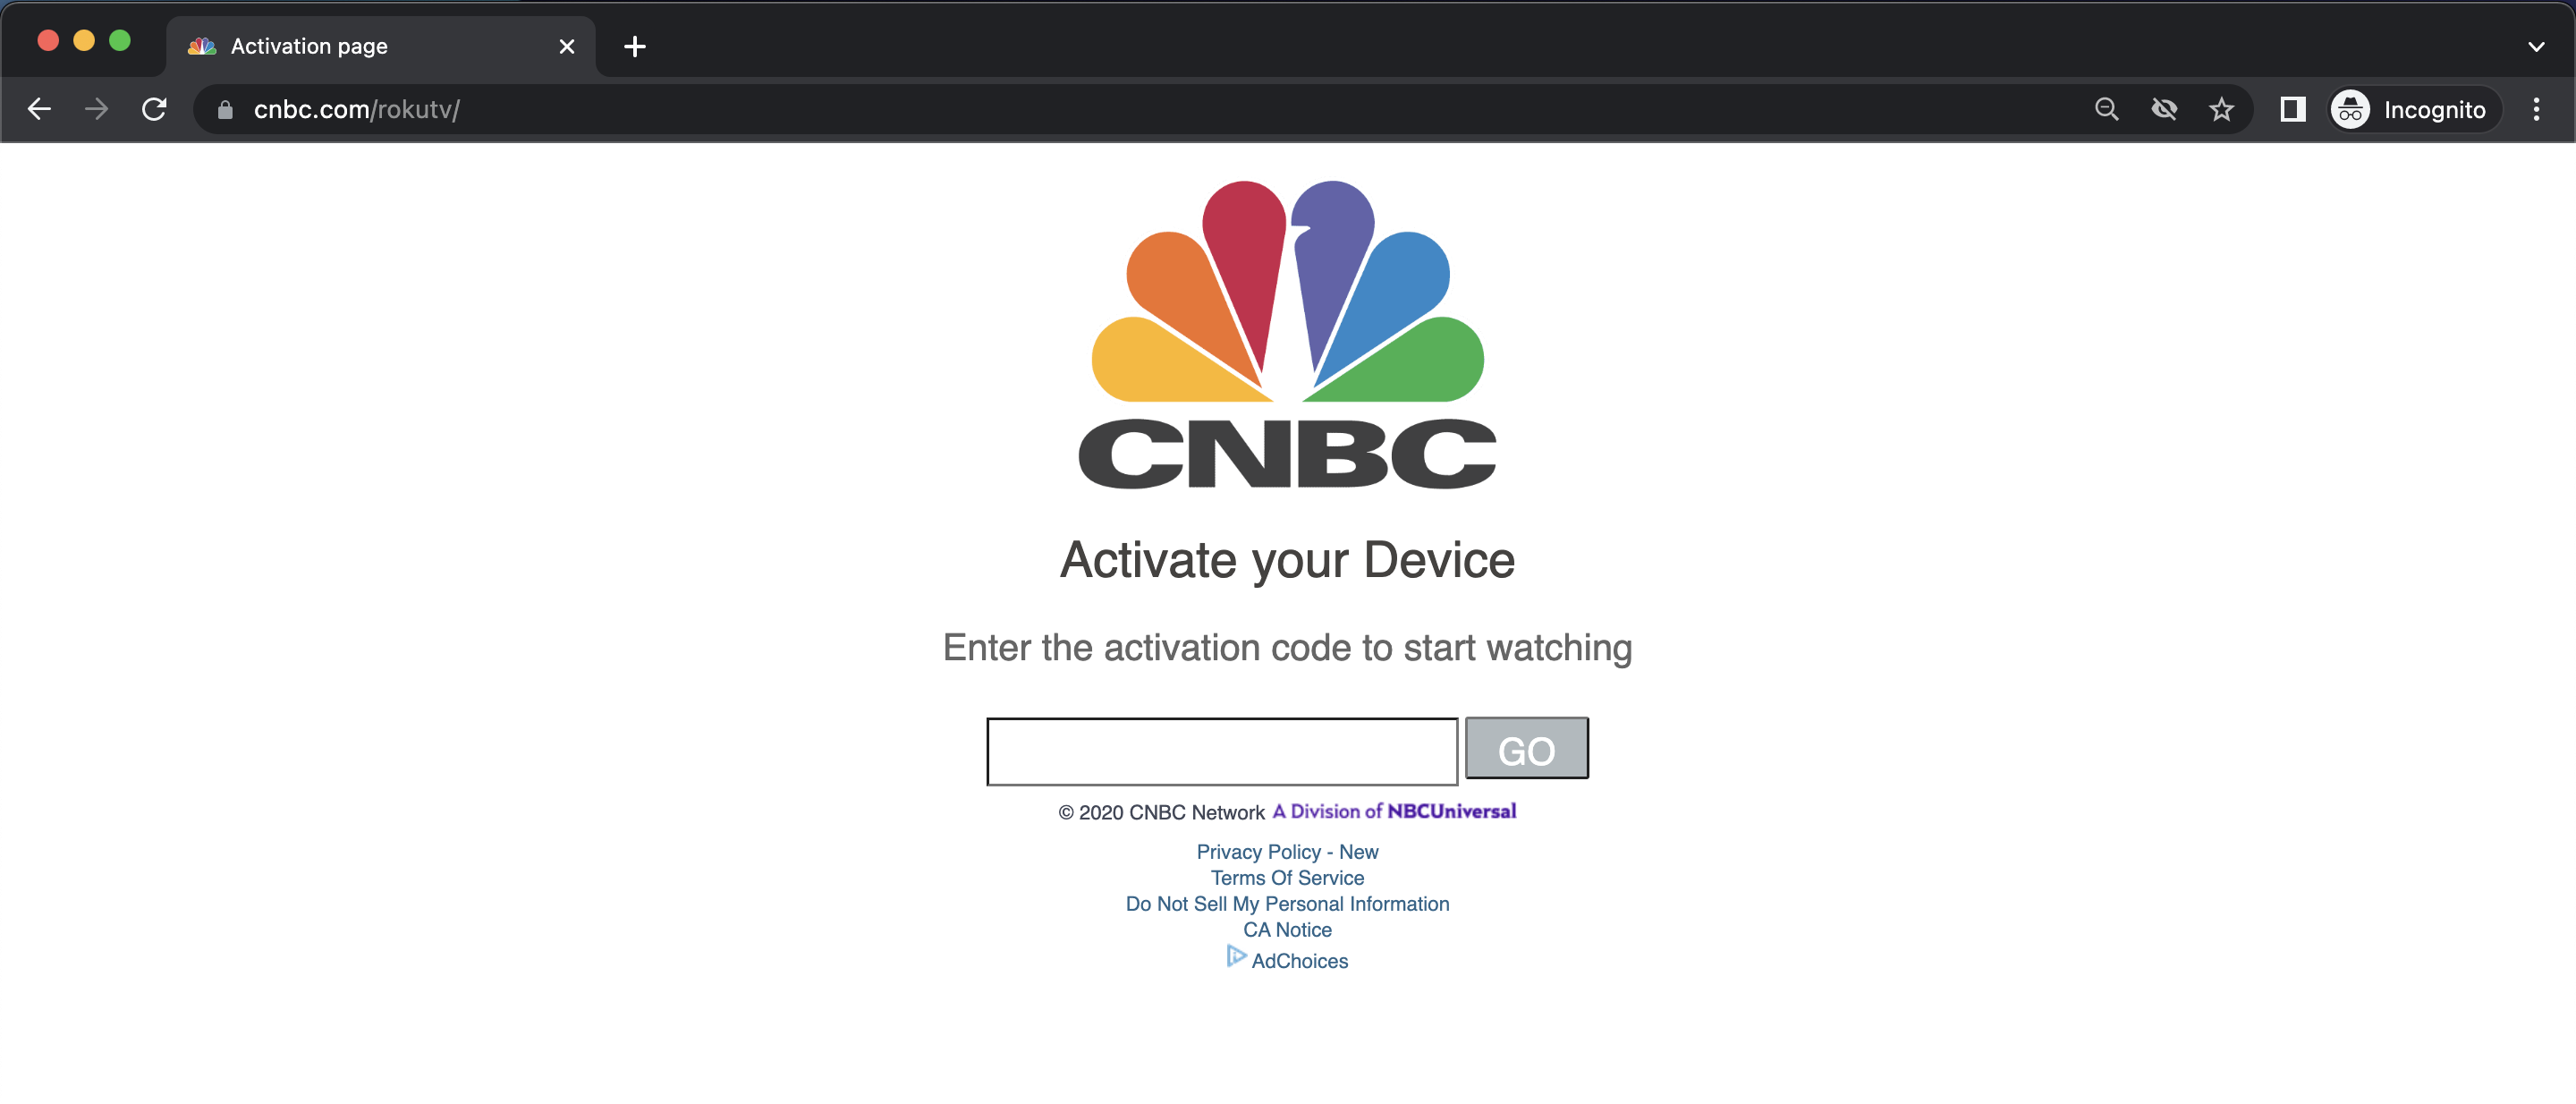This screenshot has height=1104, width=2576.
Task: Open Do Not Sell My Personal Information
Action: (1287, 903)
